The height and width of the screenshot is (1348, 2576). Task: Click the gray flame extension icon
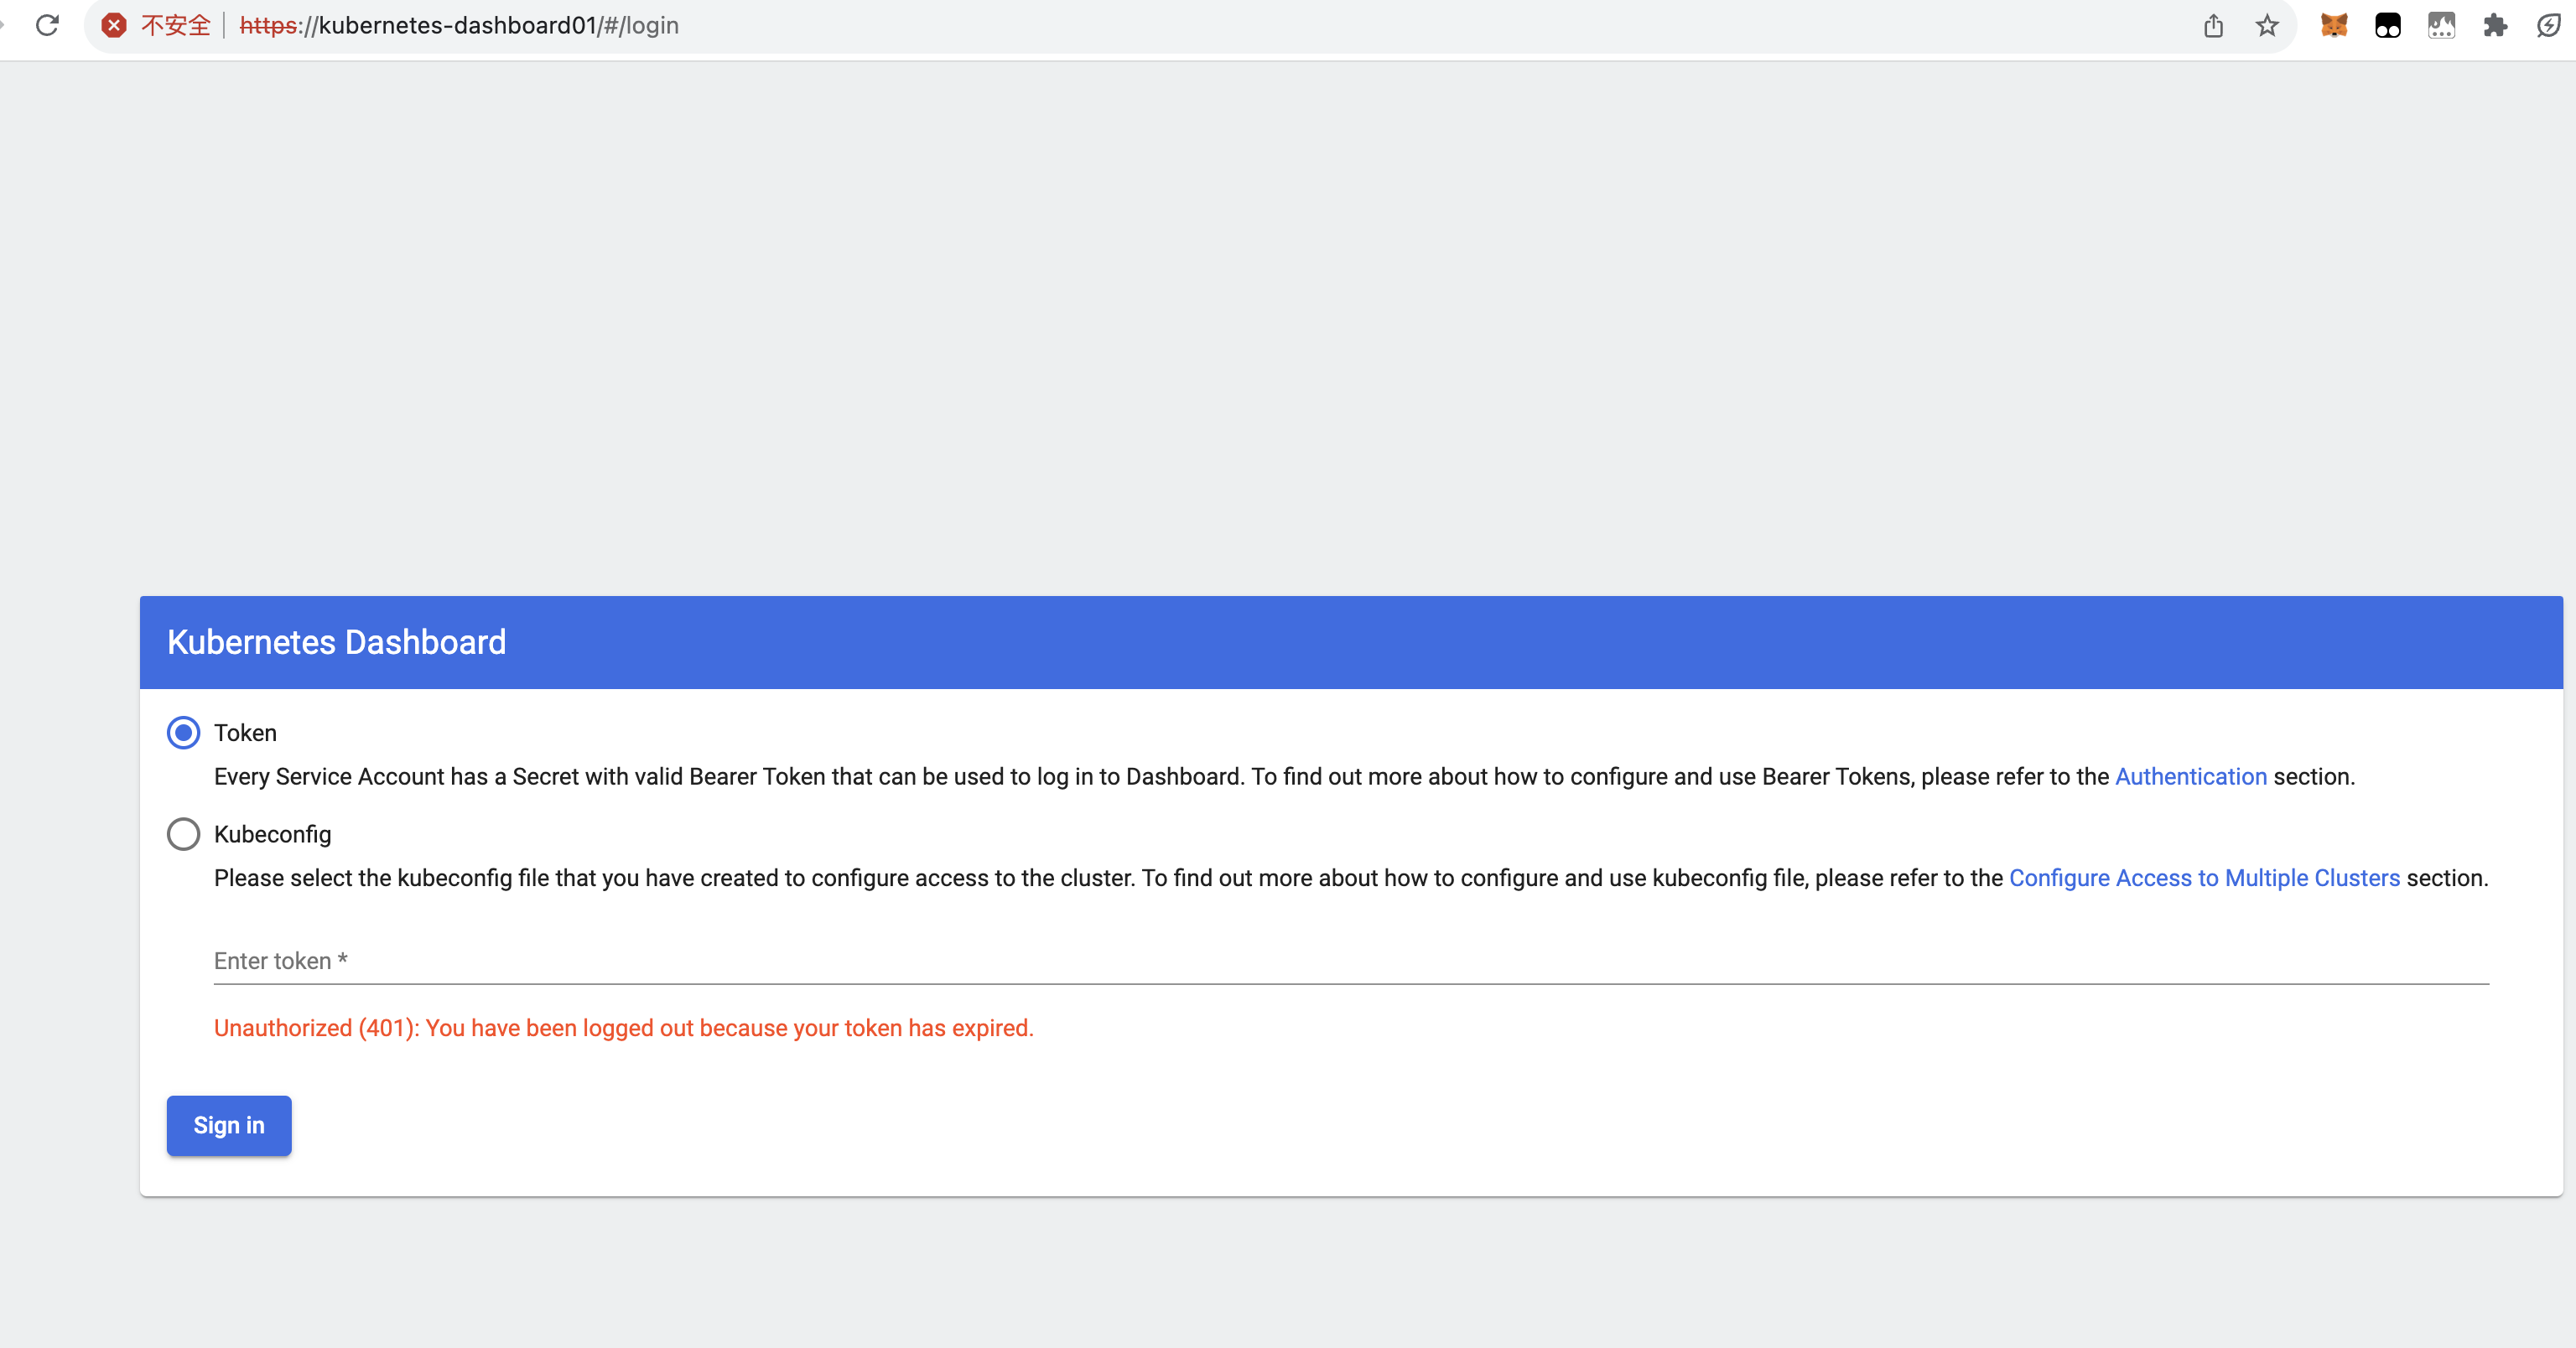point(2441,25)
